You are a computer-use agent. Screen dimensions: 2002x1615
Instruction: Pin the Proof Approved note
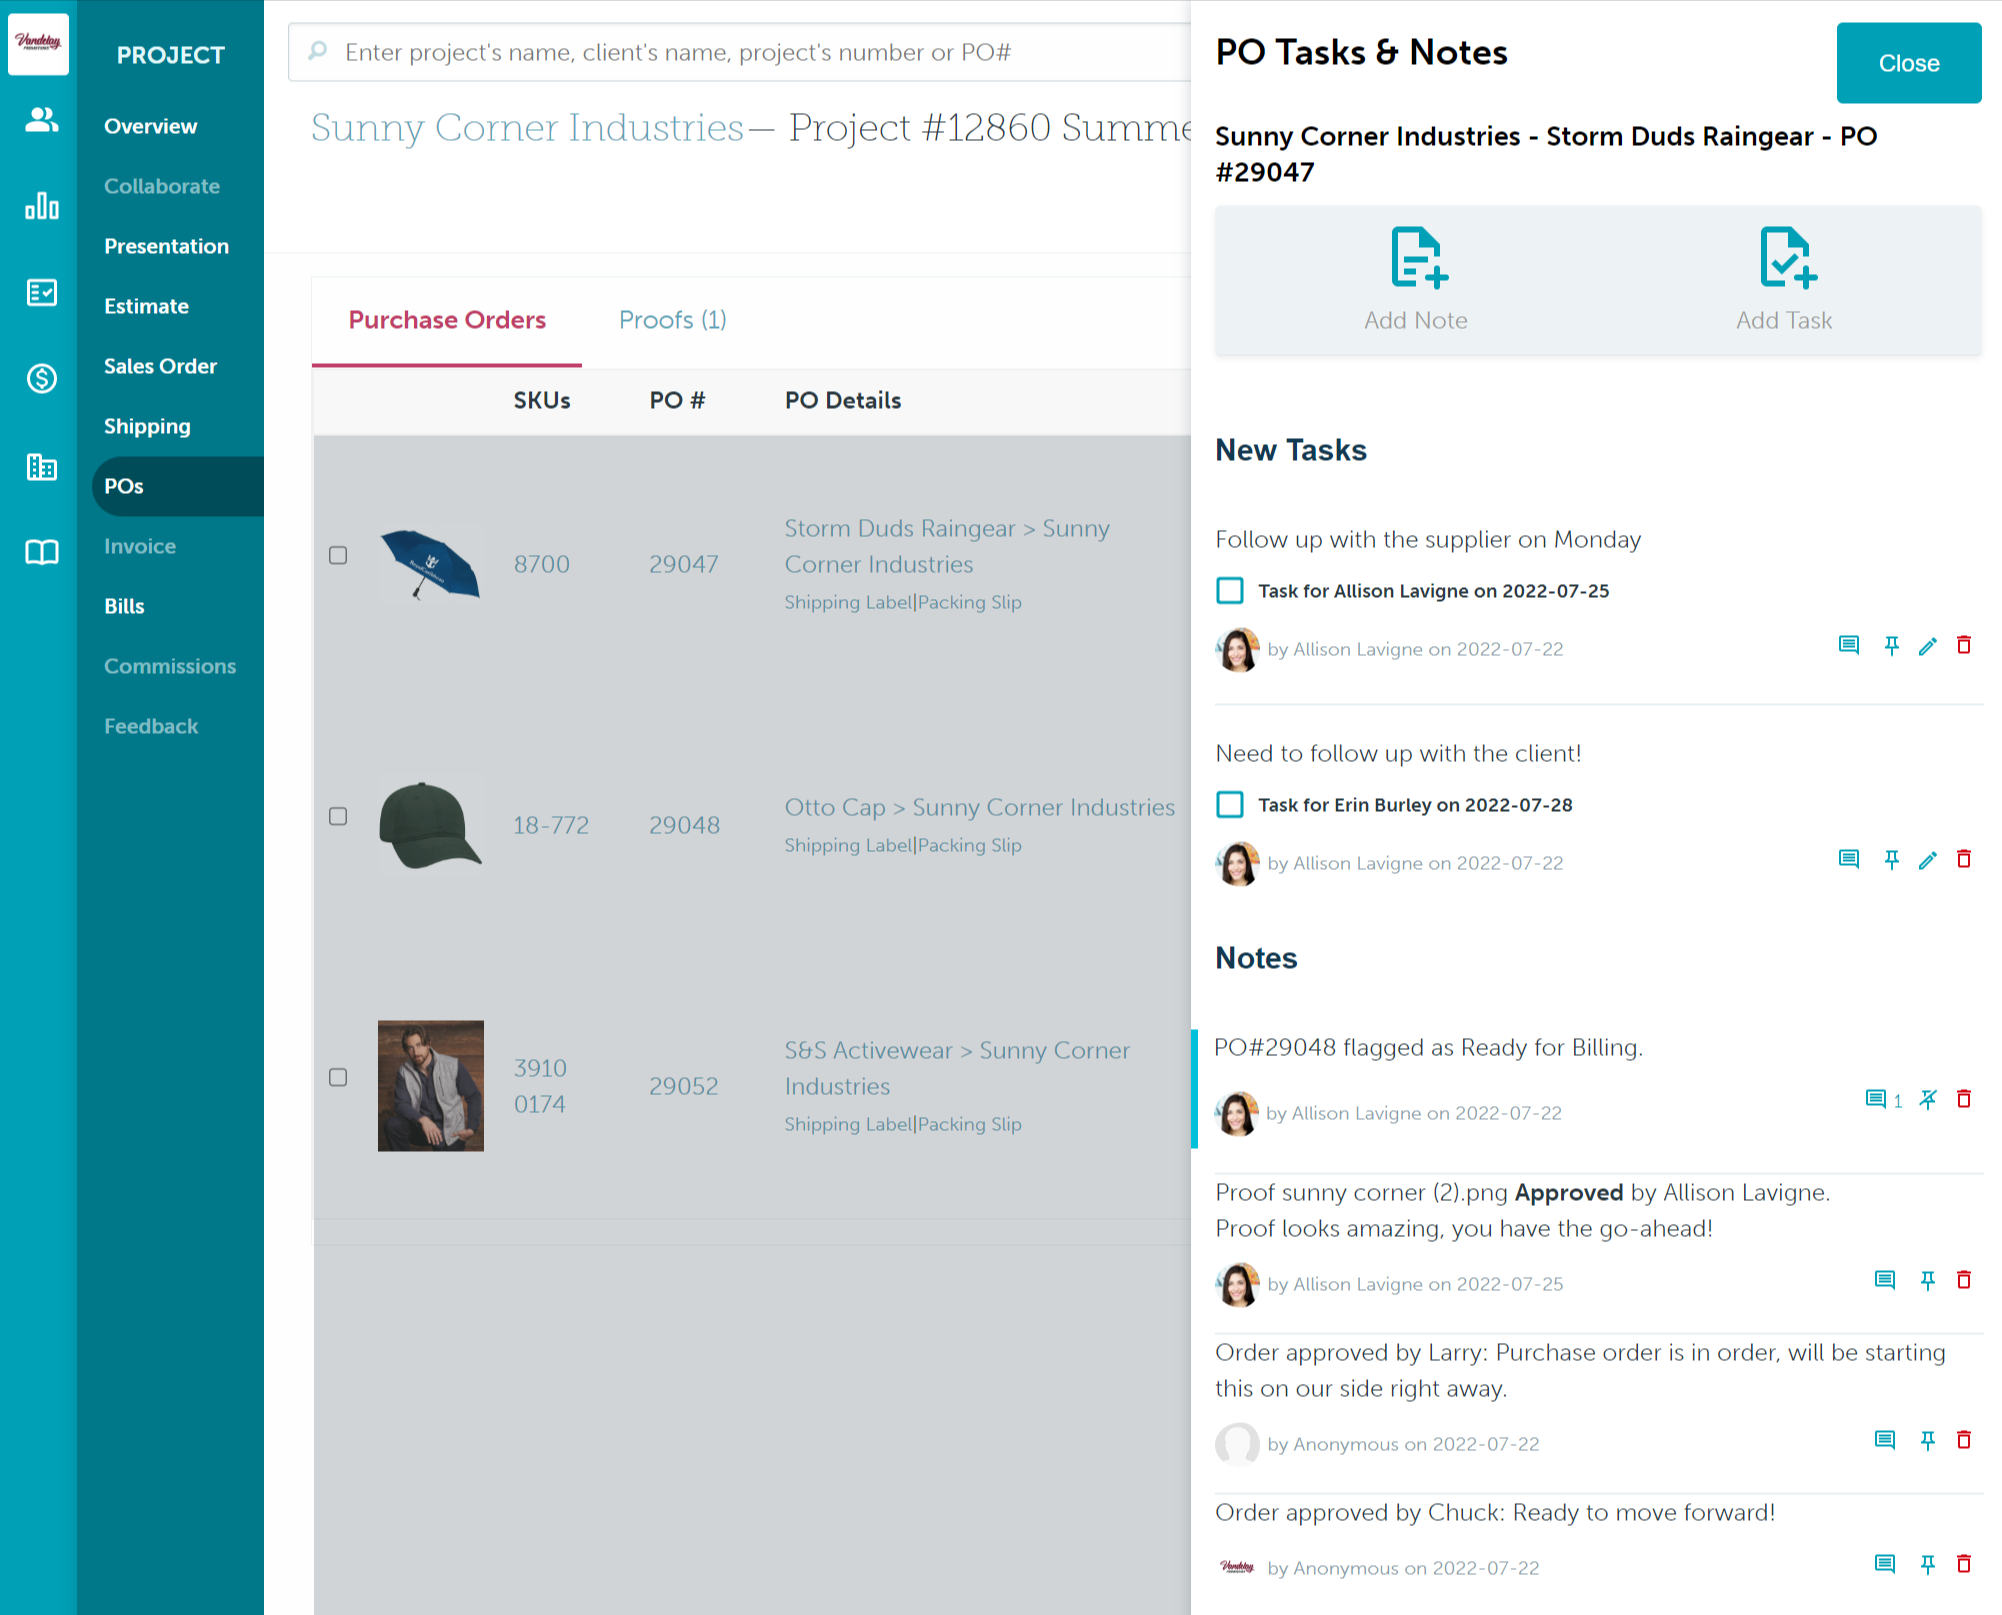point(1928,1280)
